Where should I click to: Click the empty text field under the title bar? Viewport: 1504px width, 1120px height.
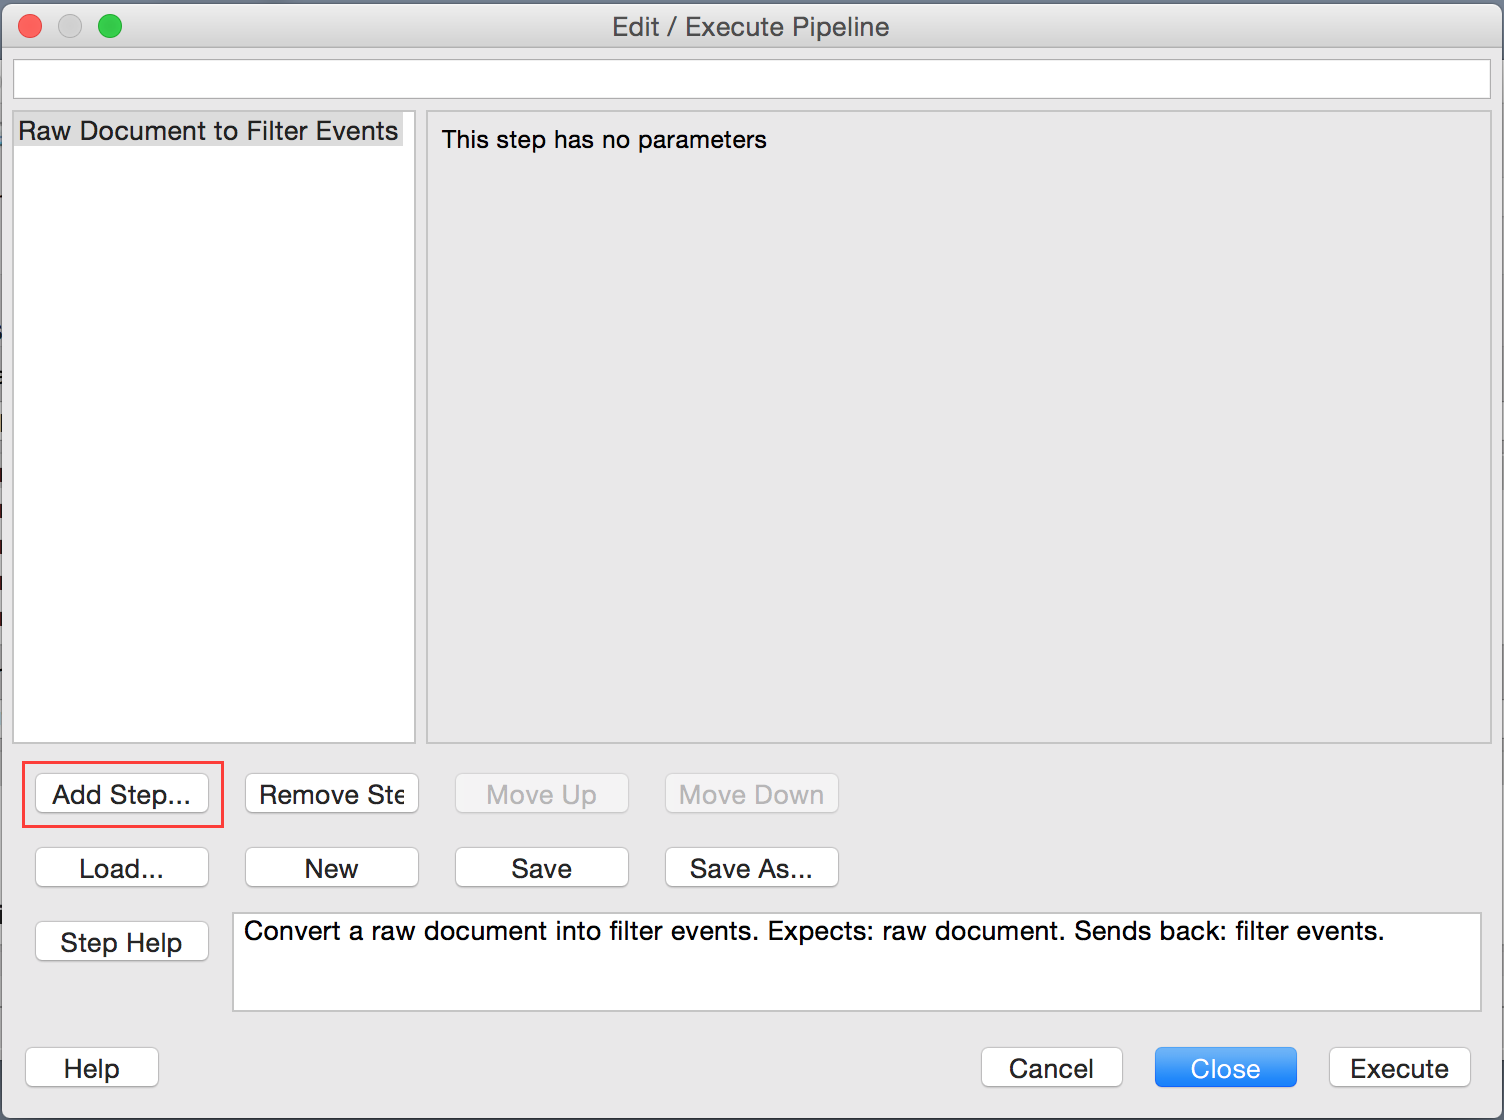click(751, 79)
